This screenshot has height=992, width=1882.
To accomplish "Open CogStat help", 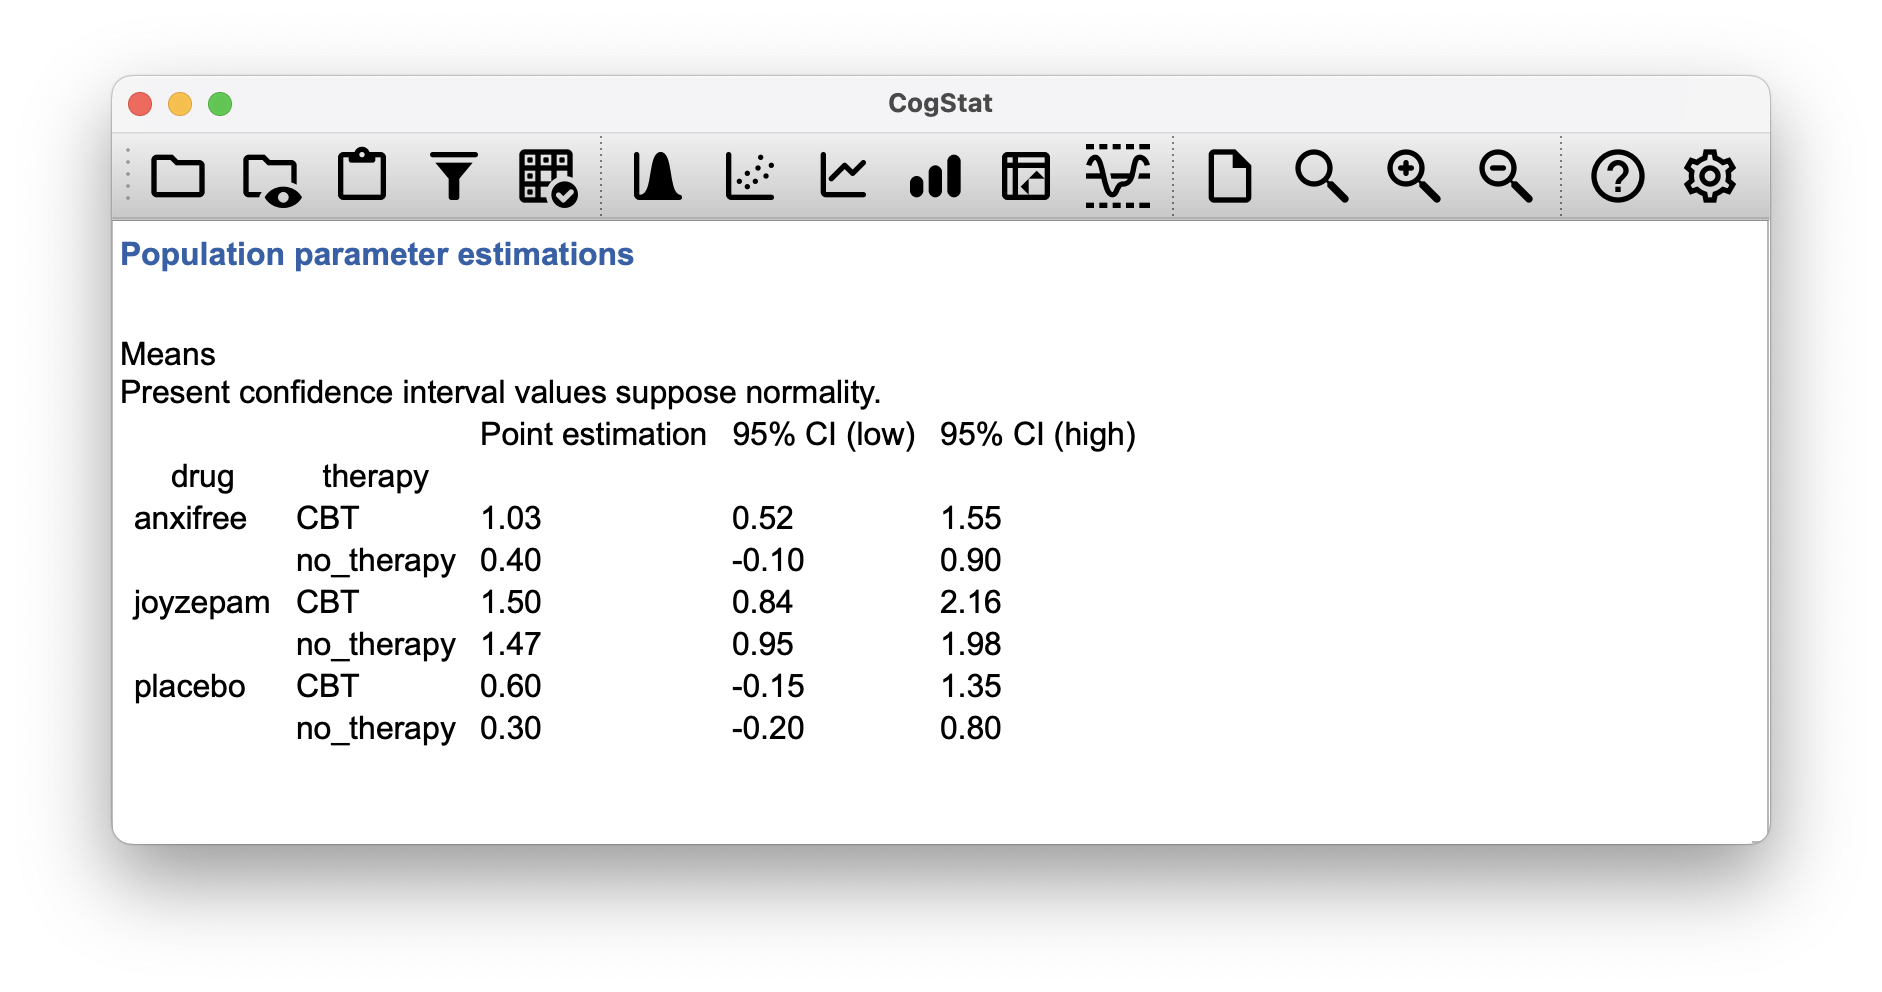I will tap(1619, 175).
